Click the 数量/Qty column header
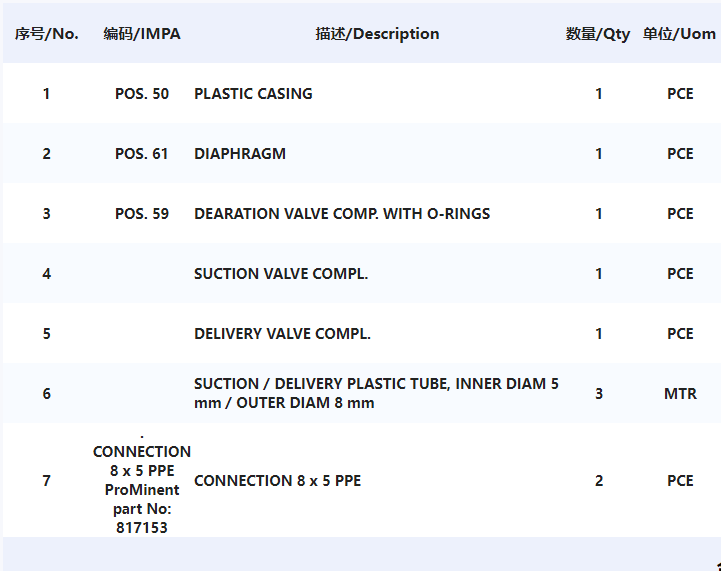 (598, 34)
